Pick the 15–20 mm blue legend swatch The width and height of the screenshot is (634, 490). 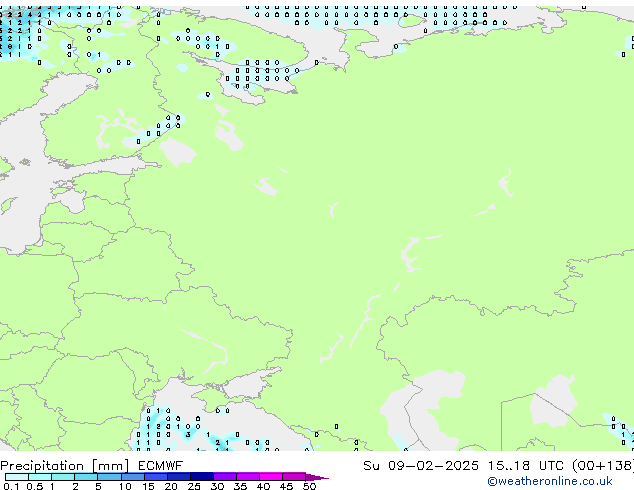tap(156, 477)
